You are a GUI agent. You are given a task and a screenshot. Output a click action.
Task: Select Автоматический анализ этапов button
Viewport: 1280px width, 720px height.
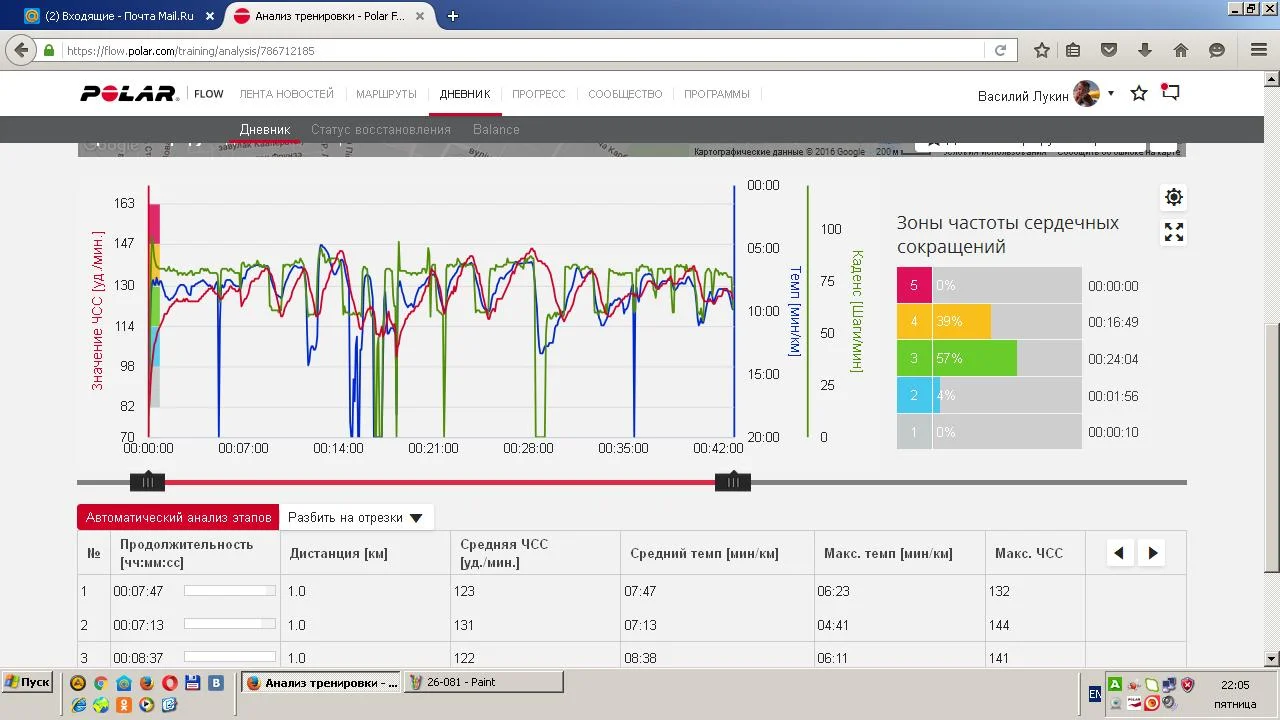[178, 518]
